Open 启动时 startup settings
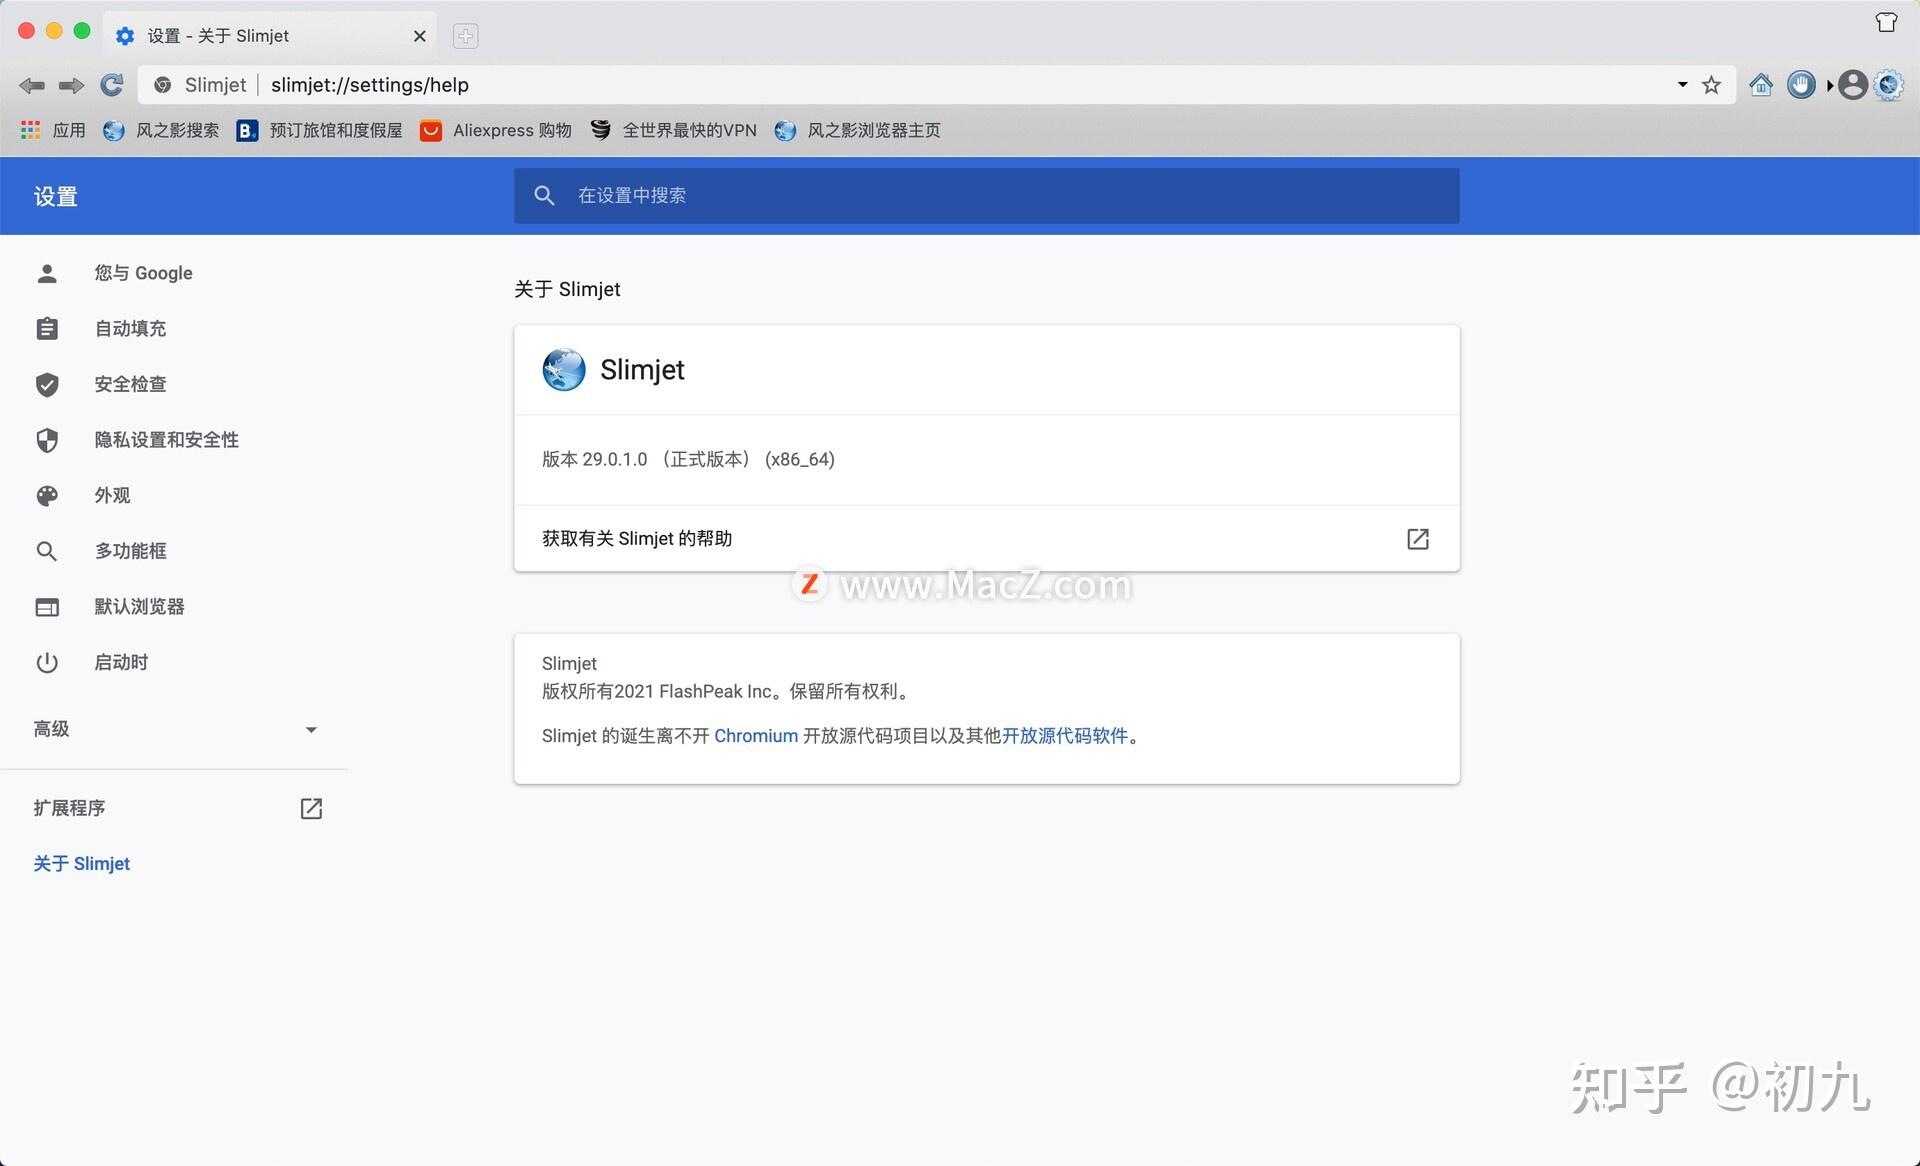Screen dimensions: 1920x1166 point(121,663)
